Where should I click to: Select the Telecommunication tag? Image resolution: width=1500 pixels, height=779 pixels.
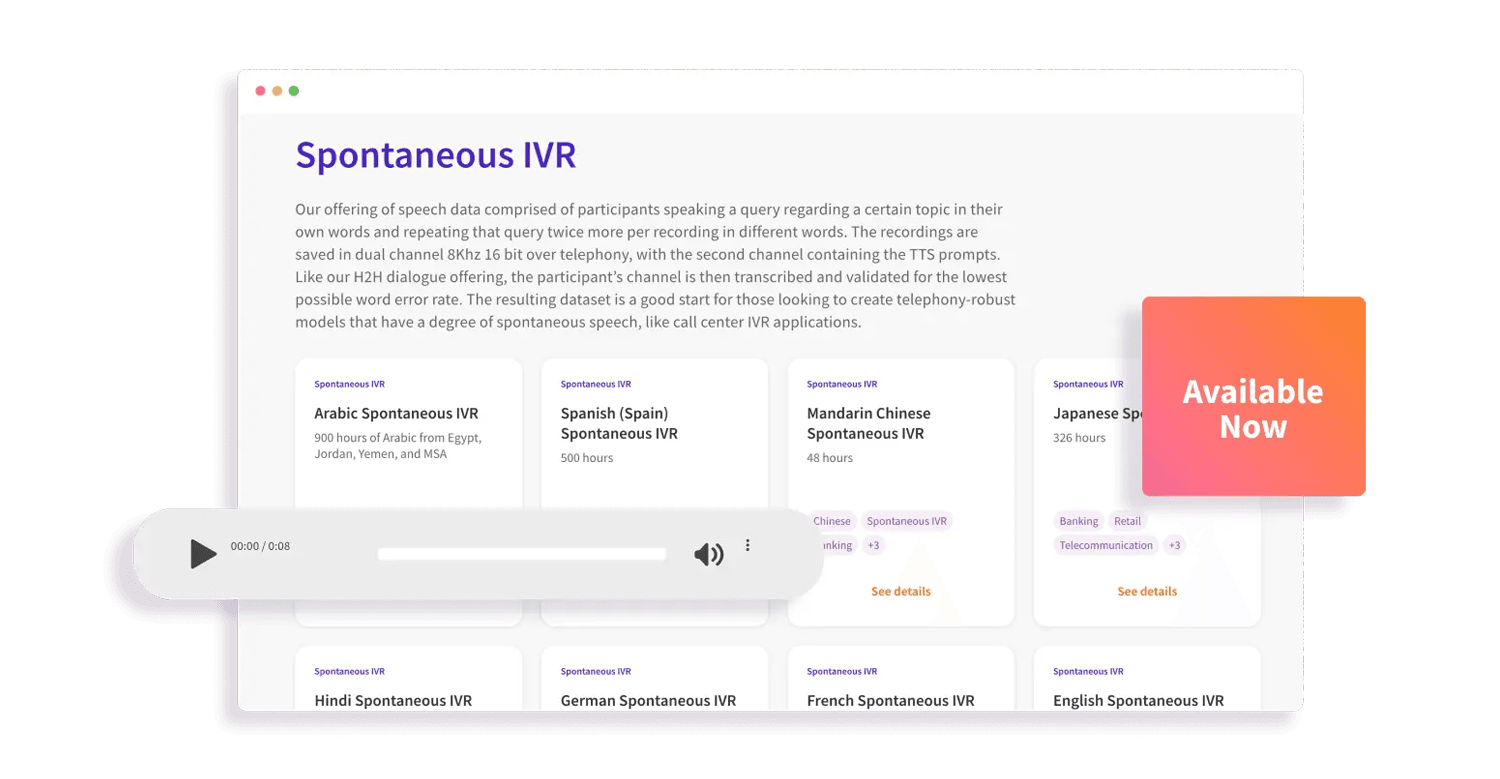click(1106, 545)
